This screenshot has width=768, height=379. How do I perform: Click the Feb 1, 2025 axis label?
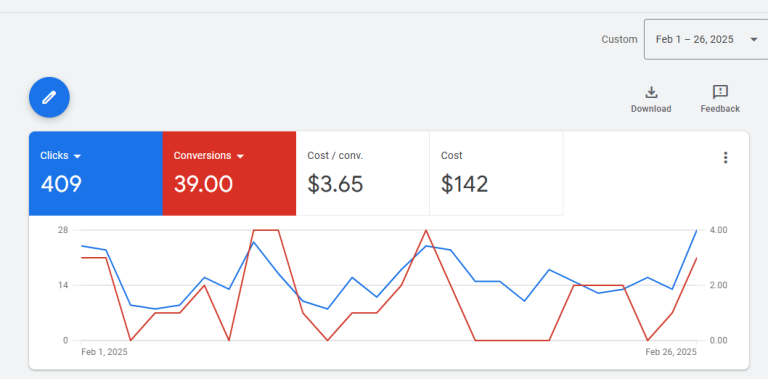[x=104, y=352]
